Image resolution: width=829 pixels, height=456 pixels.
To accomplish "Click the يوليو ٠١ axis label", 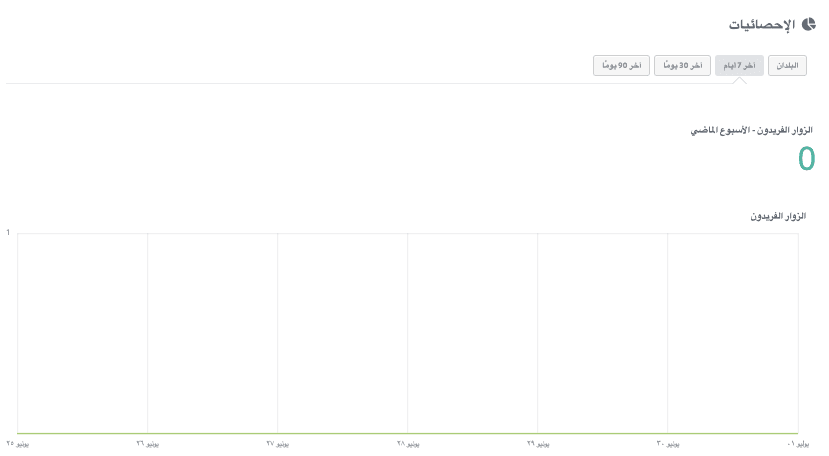I will (x=798, y=444).
